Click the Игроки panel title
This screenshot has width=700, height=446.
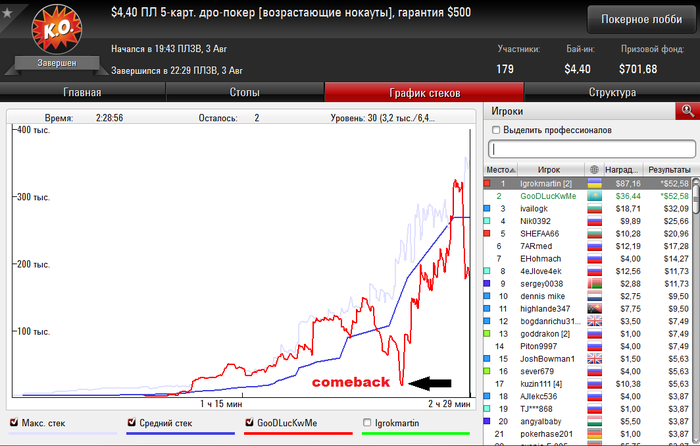pos(507,111)
